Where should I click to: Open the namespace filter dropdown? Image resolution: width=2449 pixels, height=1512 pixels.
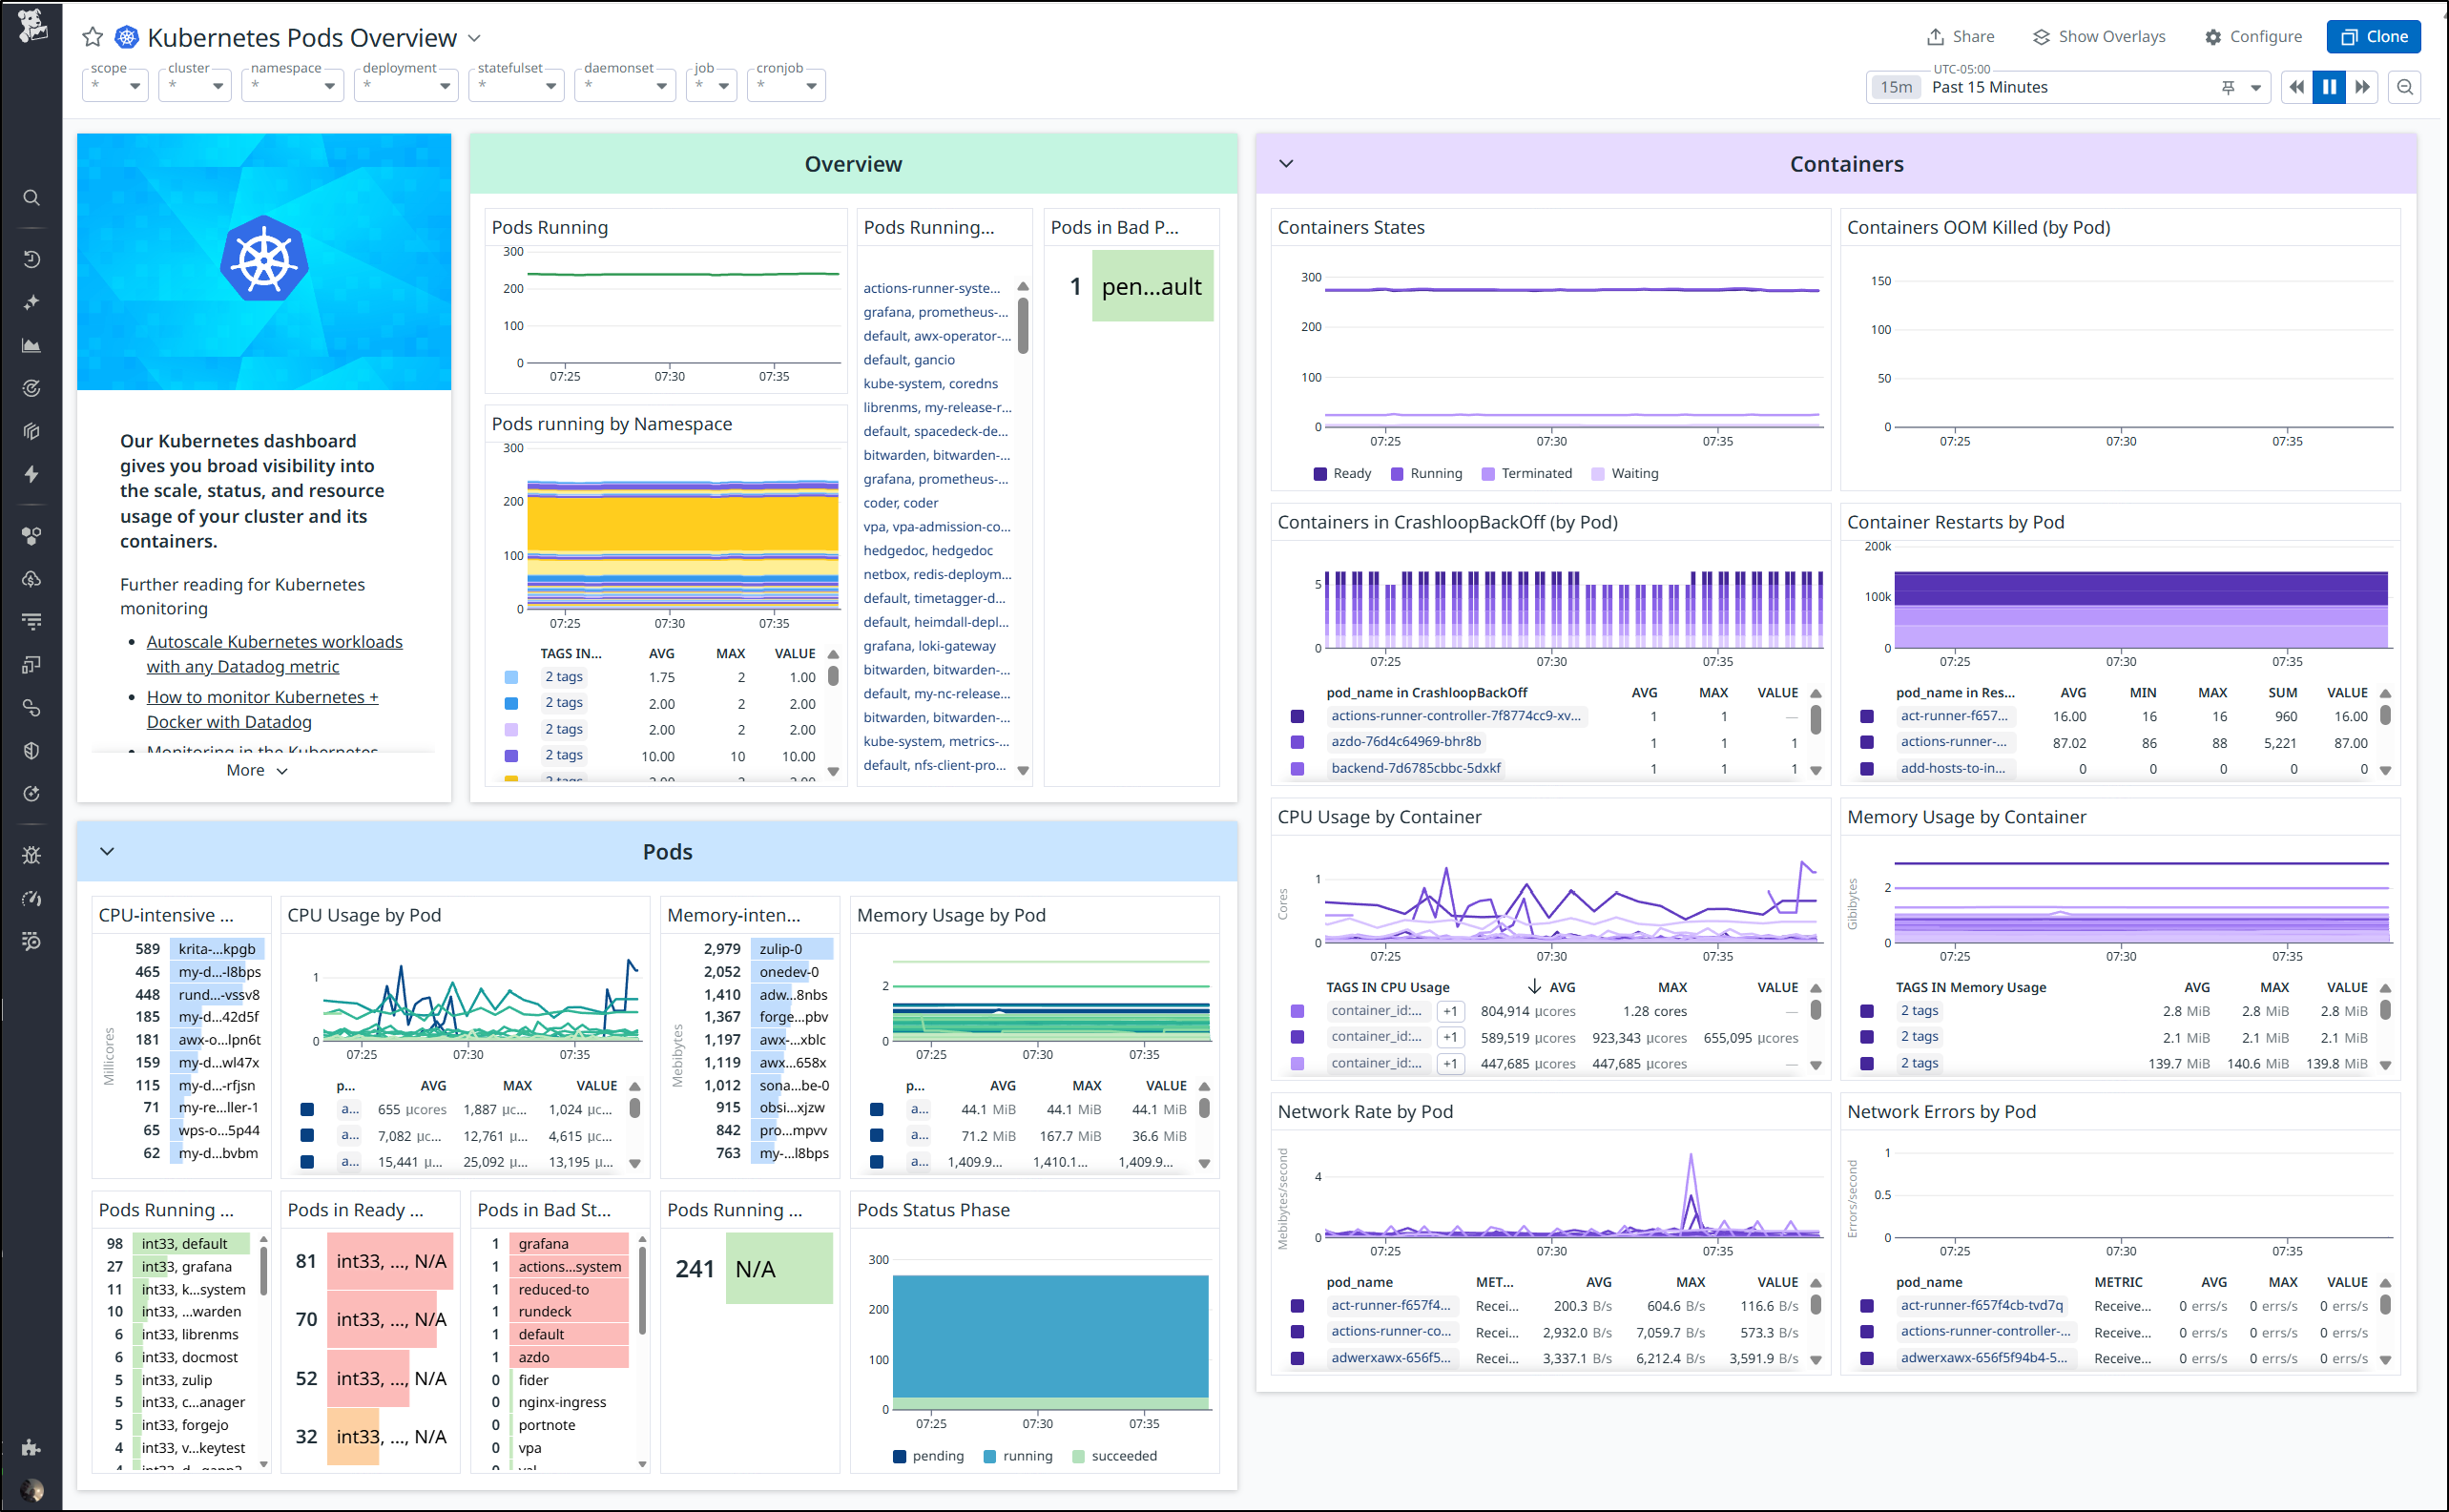293,85
